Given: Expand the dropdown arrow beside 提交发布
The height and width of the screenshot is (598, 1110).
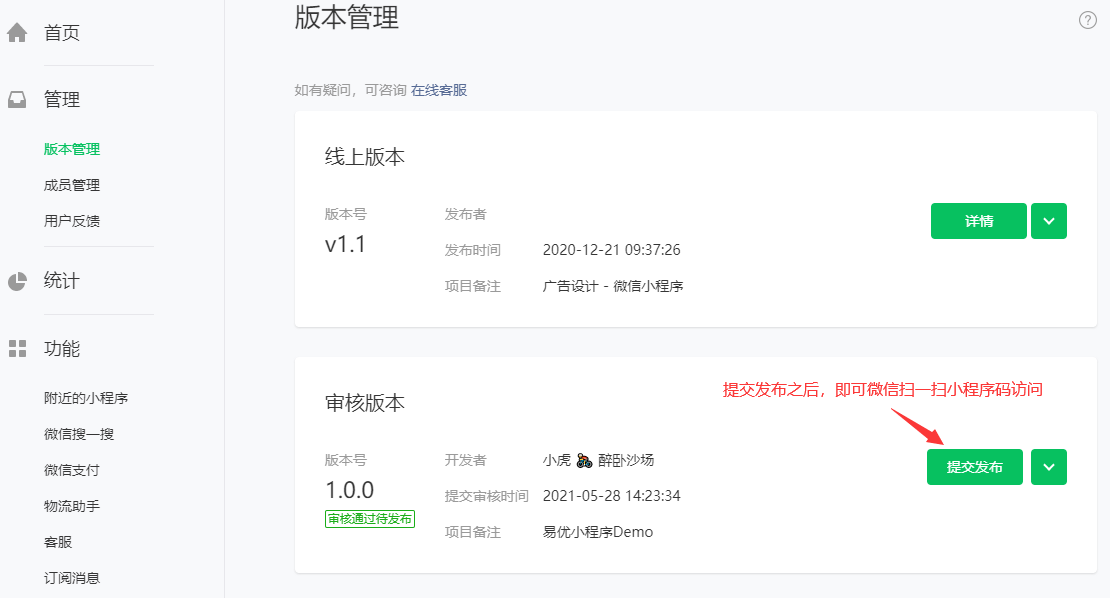Looking at the screenshot, I should (x=1048, y=466).
